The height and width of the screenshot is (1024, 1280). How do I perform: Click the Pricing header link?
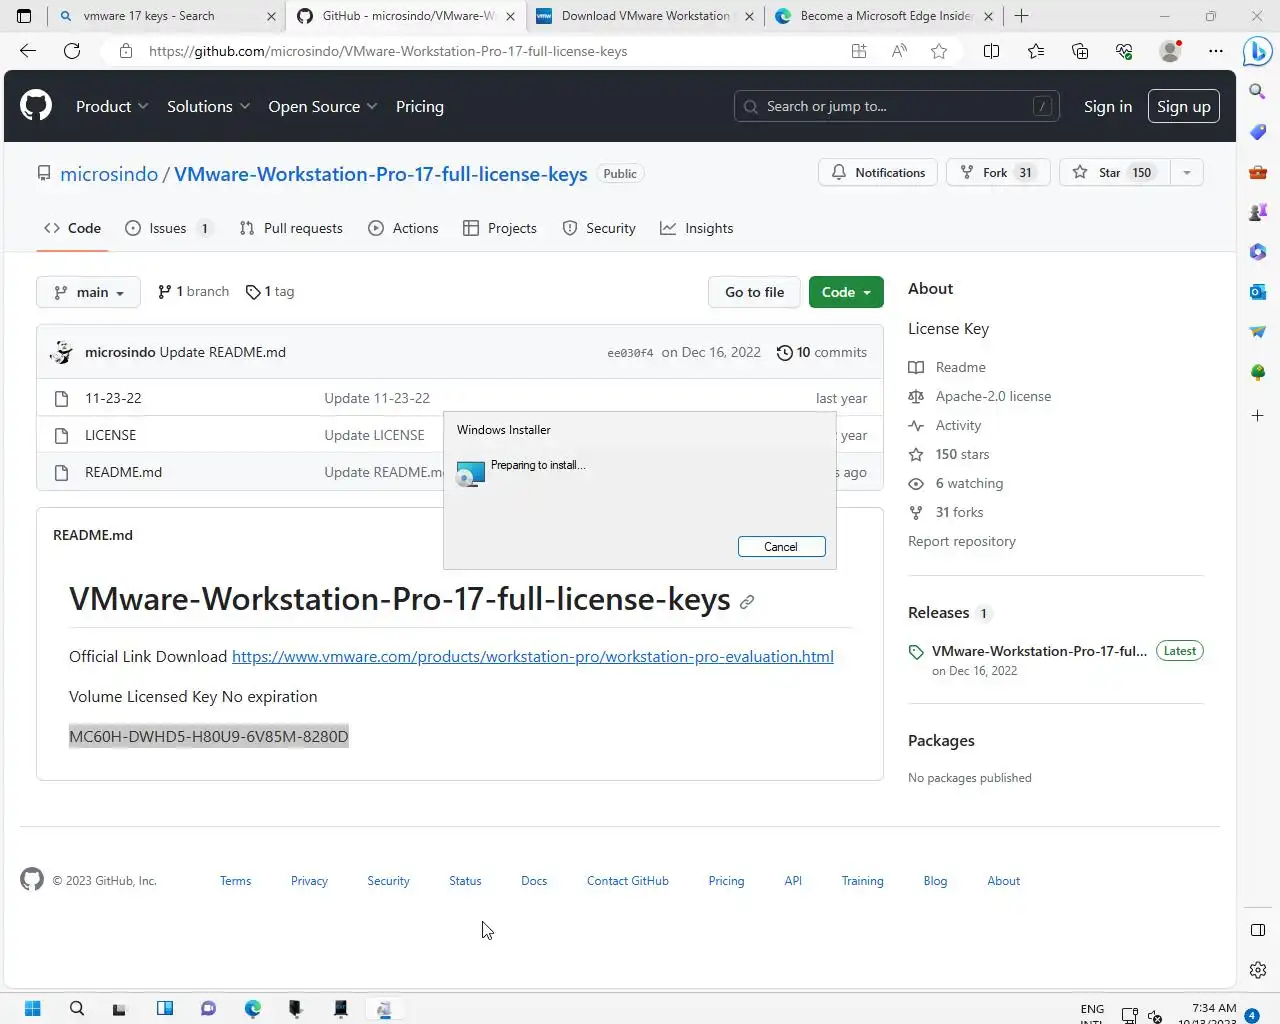(x=420, y=106)
